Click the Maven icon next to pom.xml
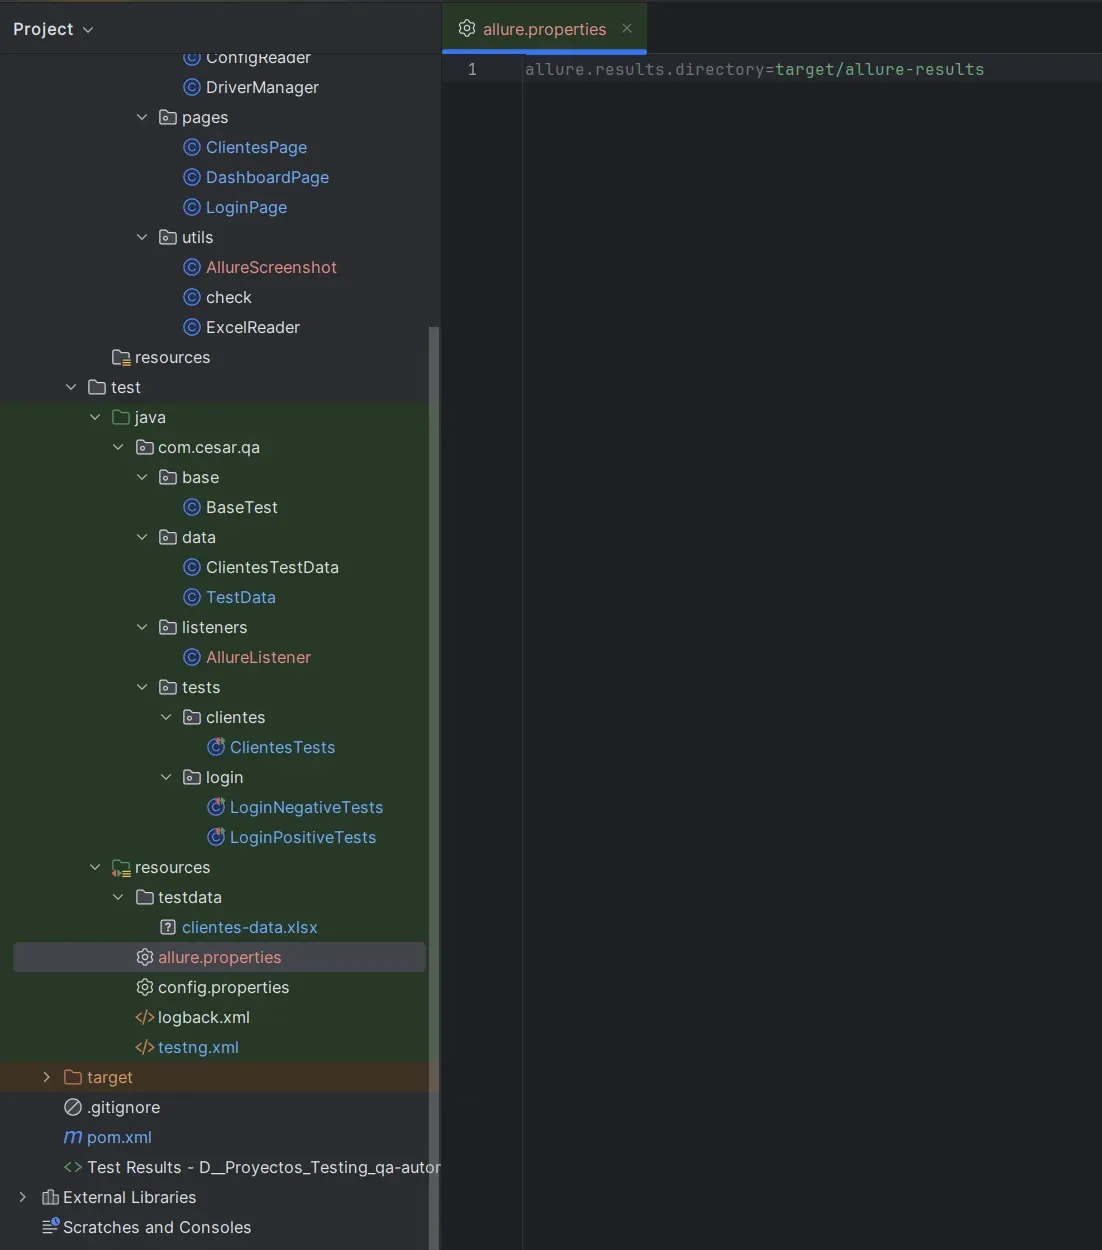The image size is (1102, 1250). (x=72, y=1137)
